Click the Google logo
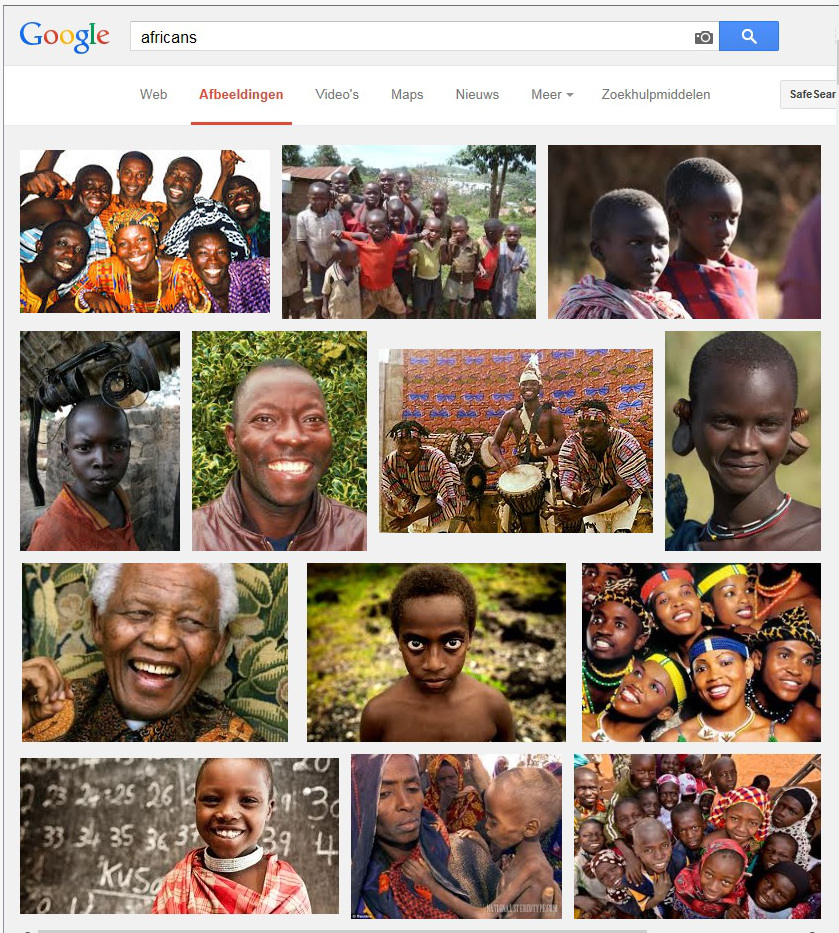This screenshot has width=839, height=933. coord(64,37)
